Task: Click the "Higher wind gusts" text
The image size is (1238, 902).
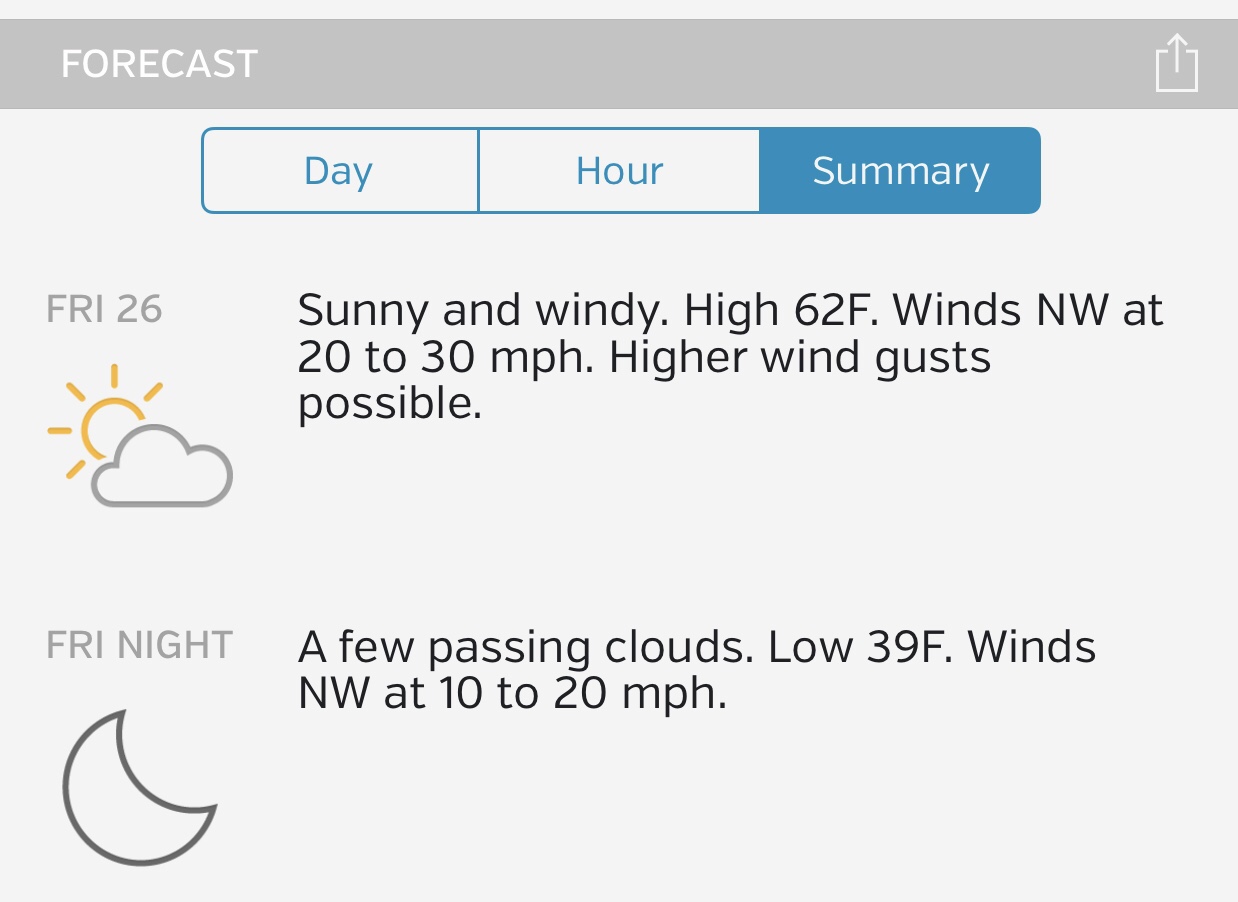Action: [x=800, y=358]
